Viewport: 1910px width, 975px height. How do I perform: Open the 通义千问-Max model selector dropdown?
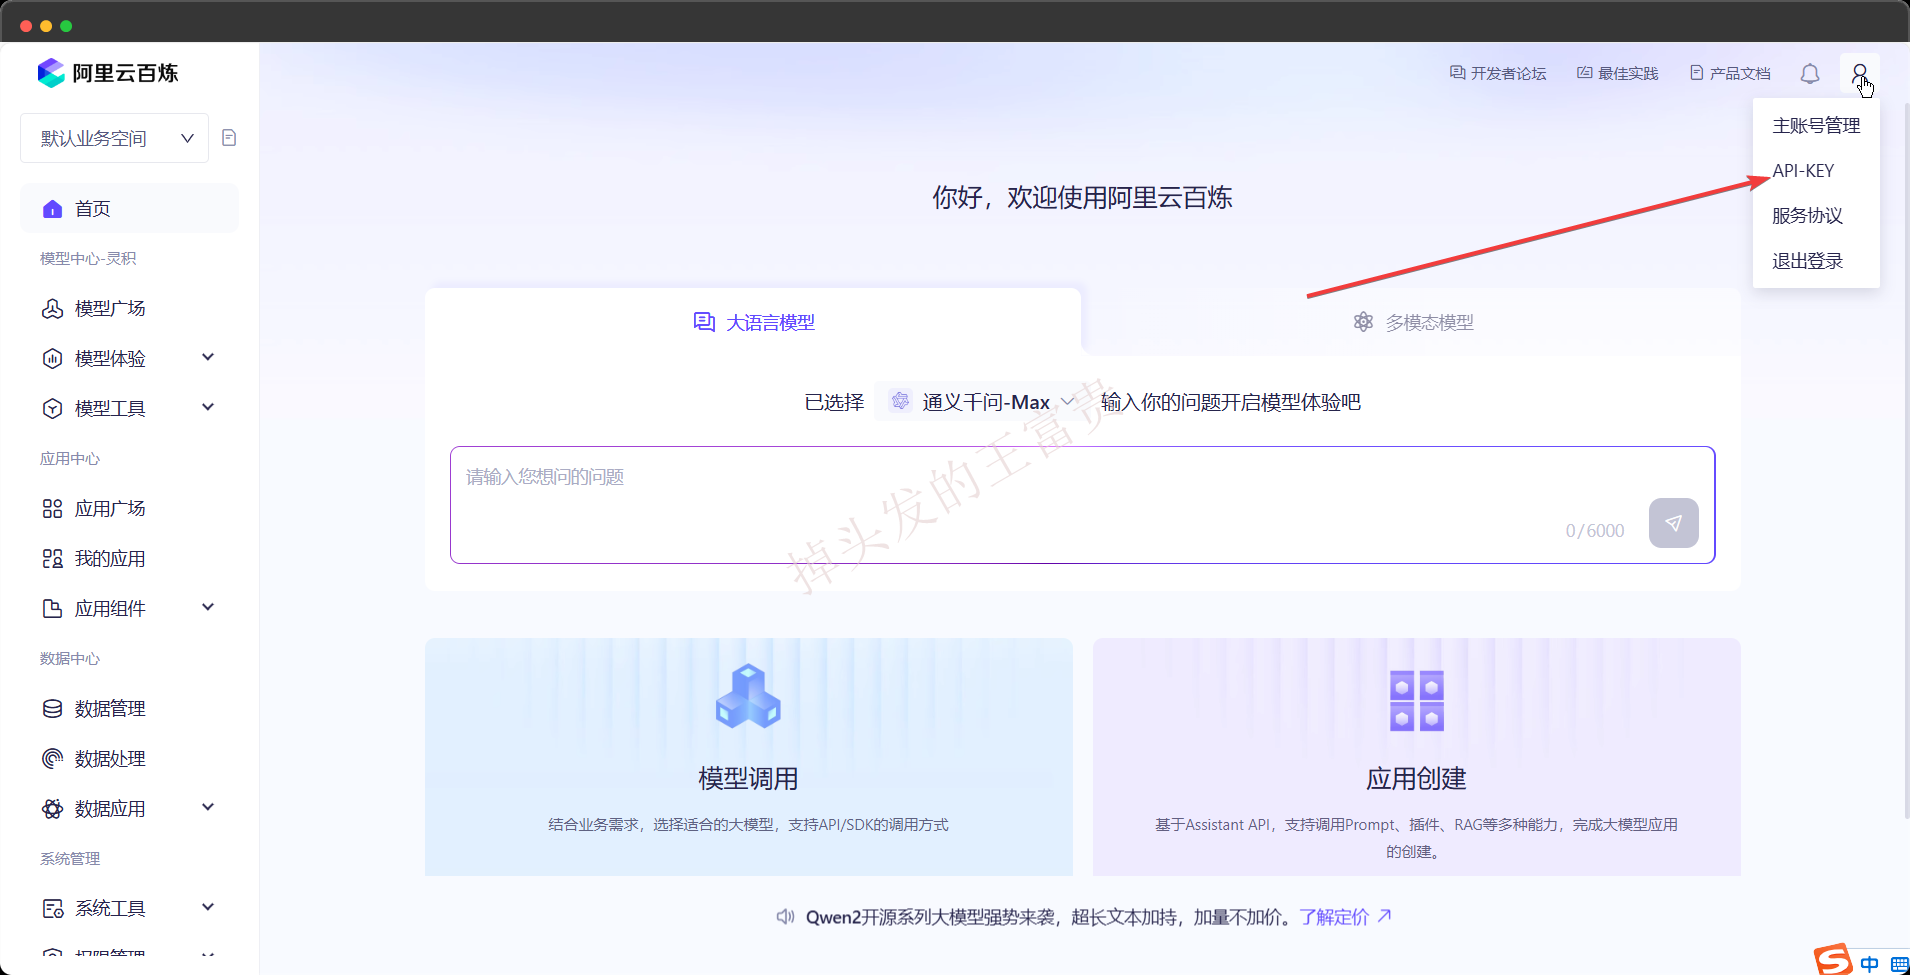click(x=982, y=401)
